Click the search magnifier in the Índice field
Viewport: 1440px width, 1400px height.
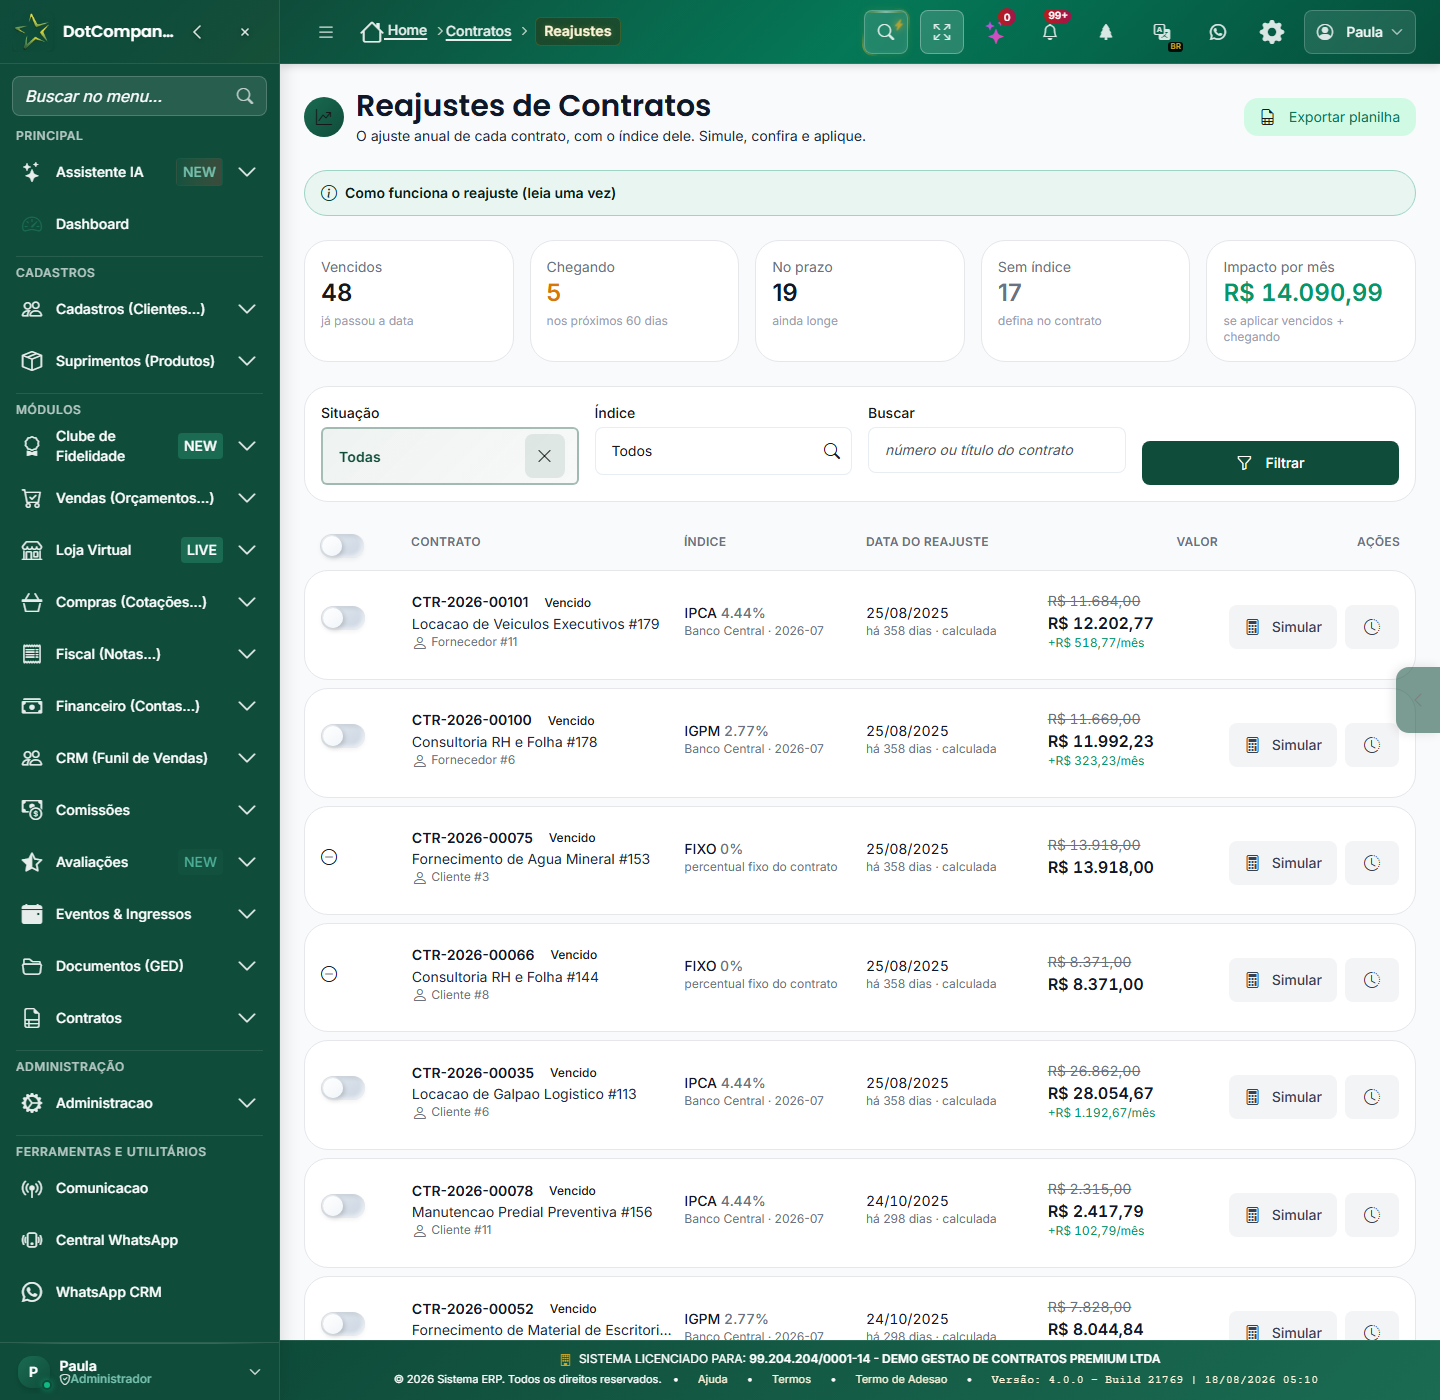832,451
